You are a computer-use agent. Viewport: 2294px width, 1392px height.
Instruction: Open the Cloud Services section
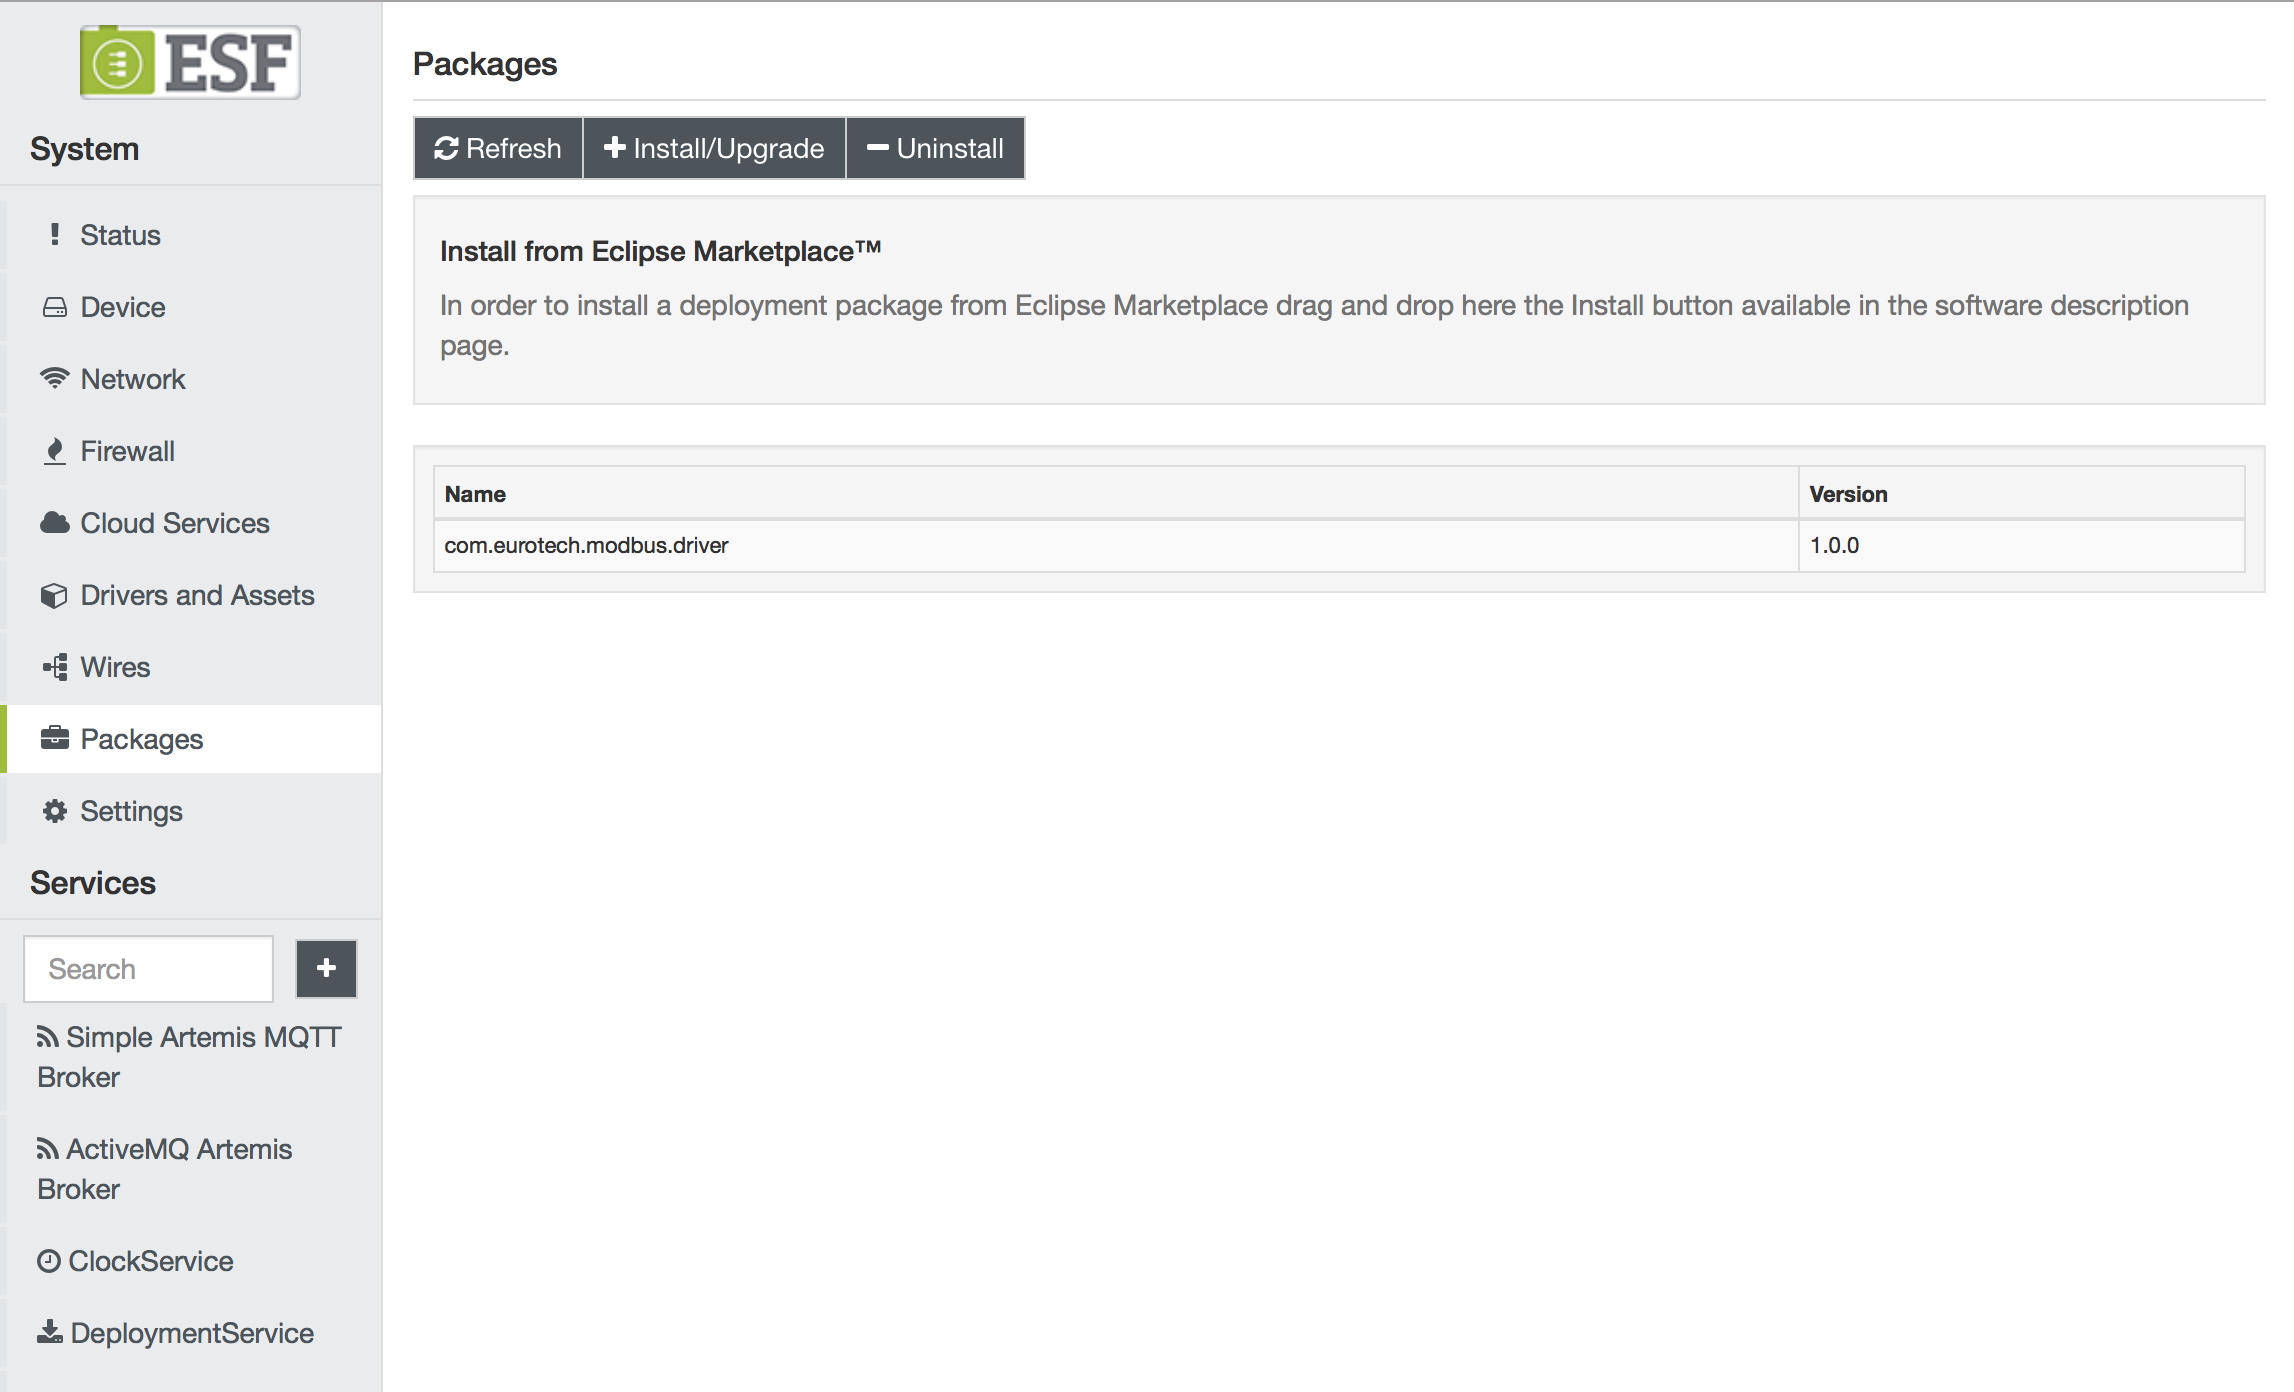click(x=174, y=523)
